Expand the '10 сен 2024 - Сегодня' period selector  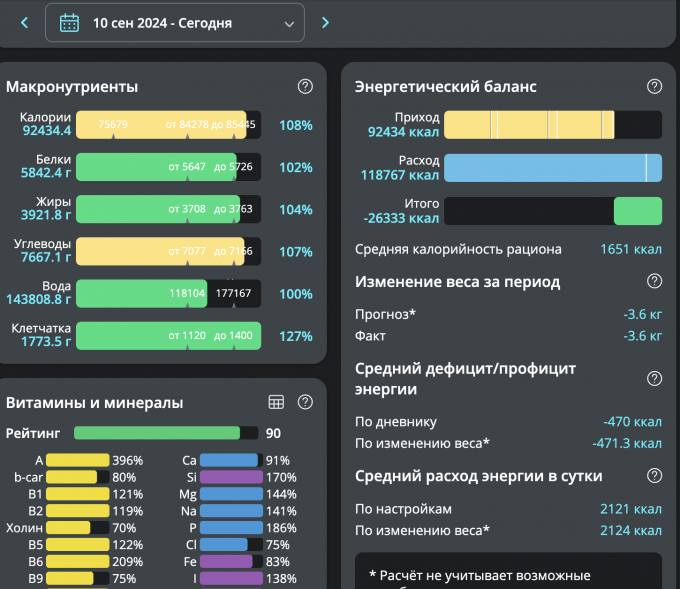point(175,22)
